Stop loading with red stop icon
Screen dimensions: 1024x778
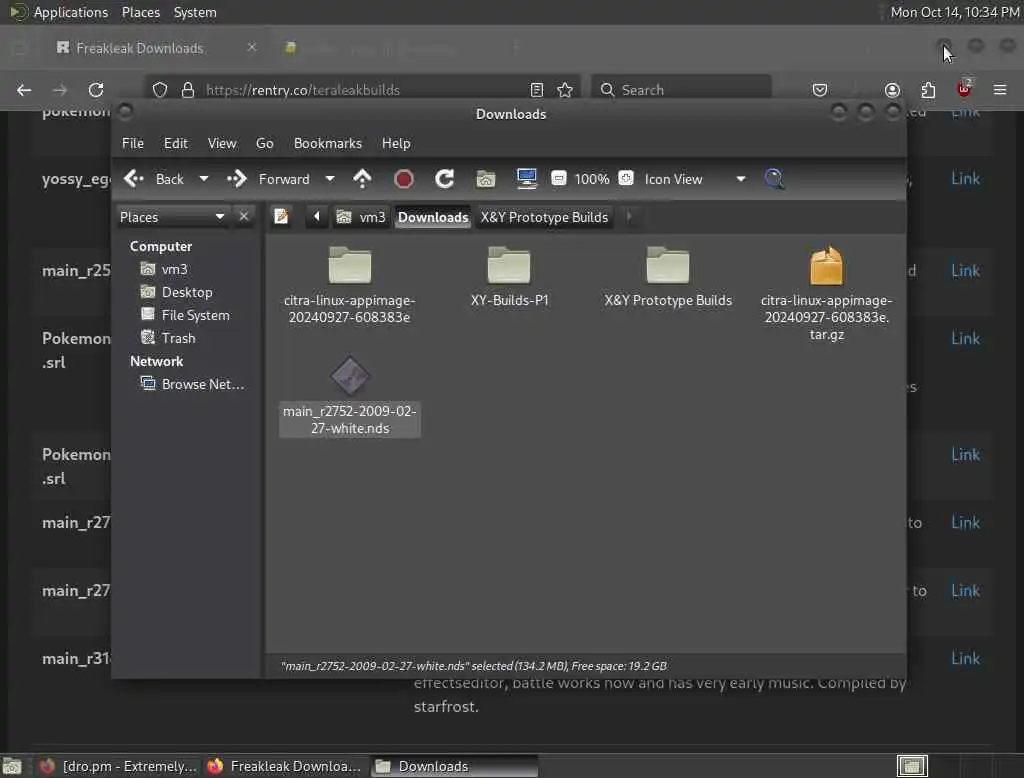click(x=404, y=178)
